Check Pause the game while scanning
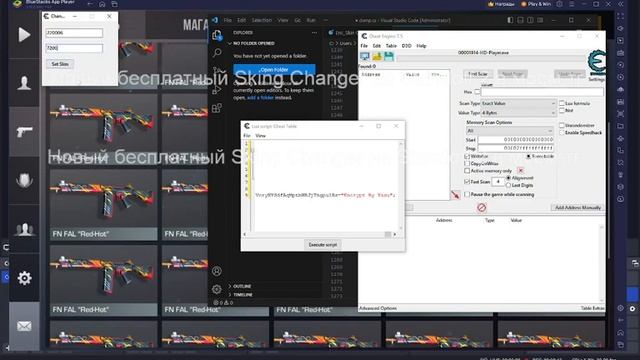Screen dimensions: 640x360 pos(467,195)
